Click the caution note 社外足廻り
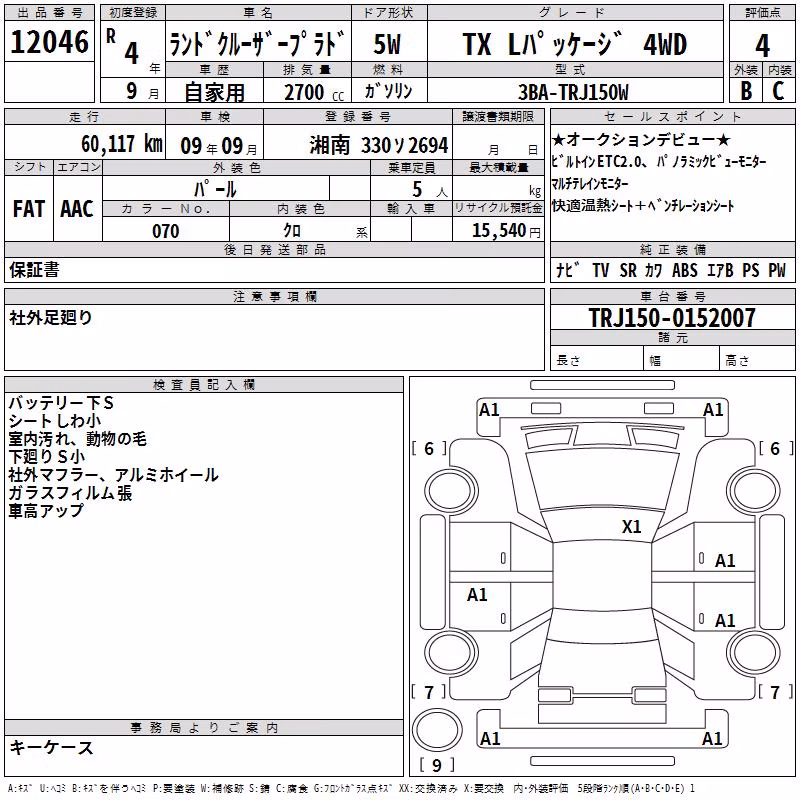800x800 pixels. 51,317
